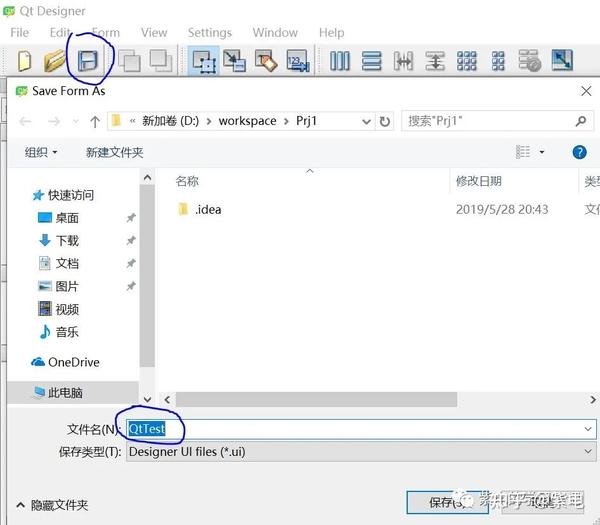The height and width of the screenshot is (525, 600).
Task: Click Bring to Front toolbar icon
Action: 161,61
